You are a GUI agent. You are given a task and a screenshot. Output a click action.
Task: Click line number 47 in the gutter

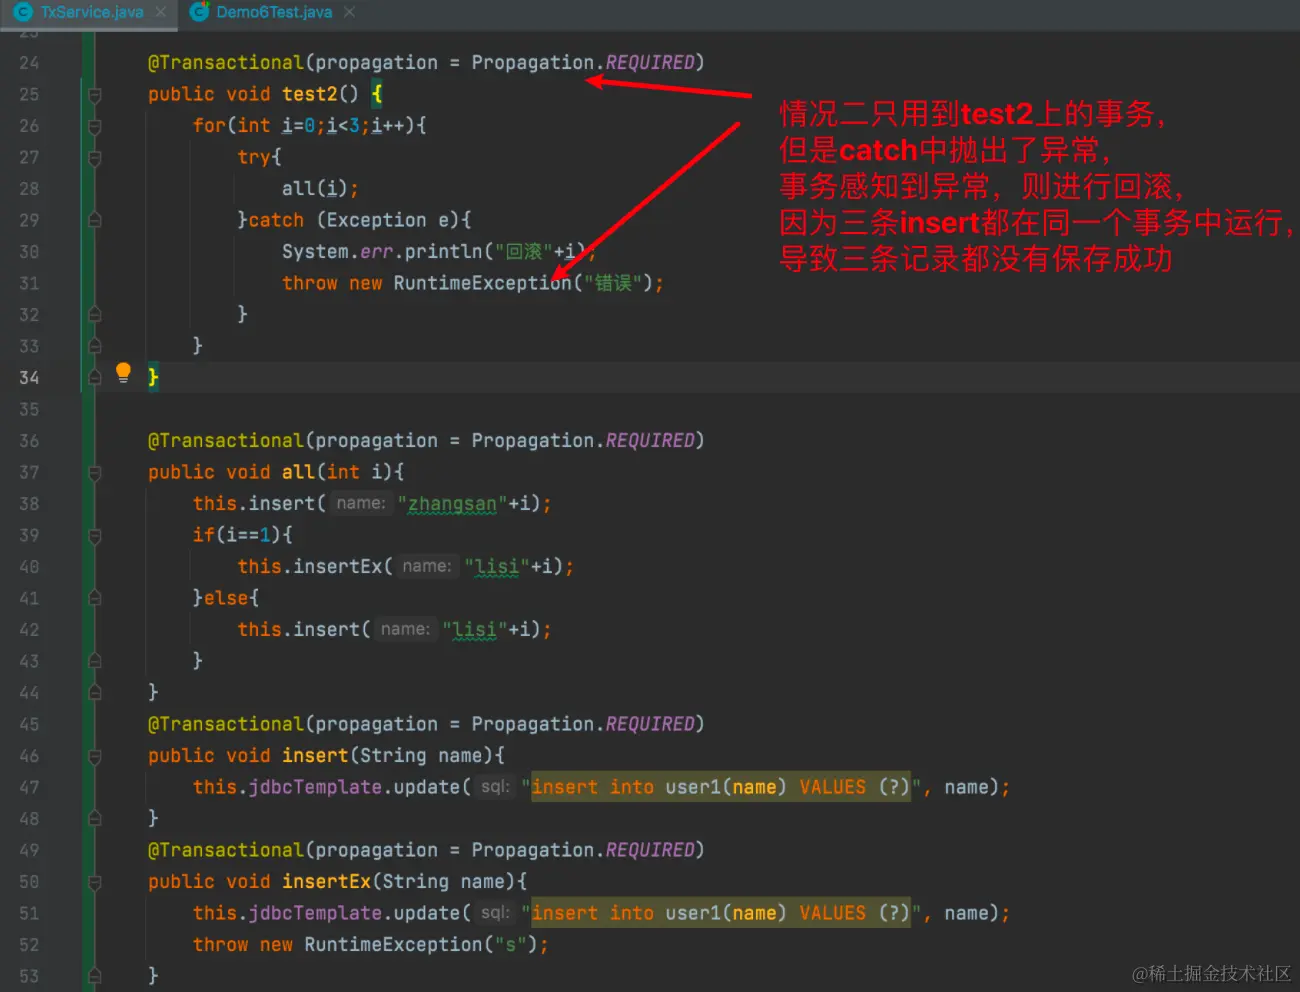click(29, 788)
